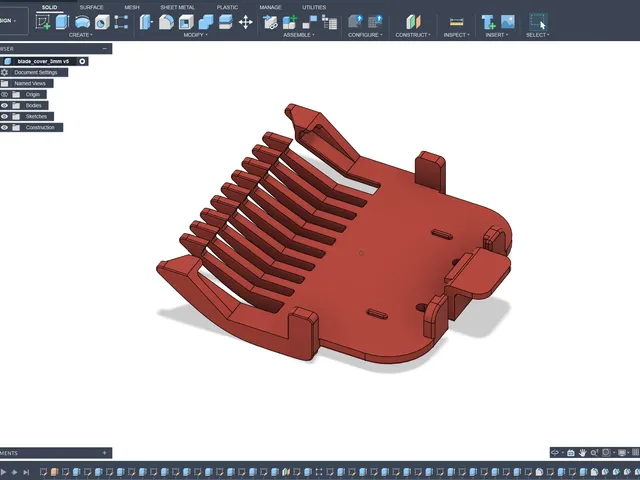Open the Display Settings monitor dropdown

click(622, 452)
